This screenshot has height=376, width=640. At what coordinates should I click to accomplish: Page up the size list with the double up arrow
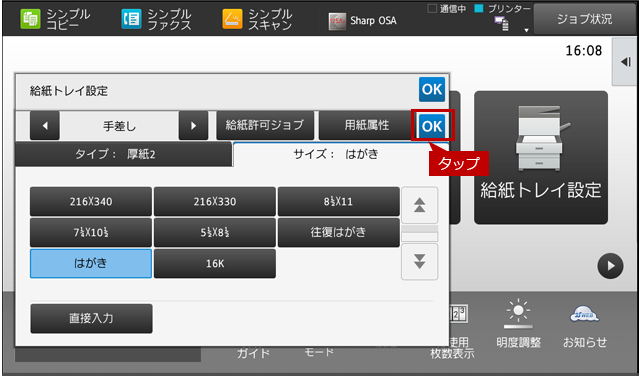click(420, 205)
